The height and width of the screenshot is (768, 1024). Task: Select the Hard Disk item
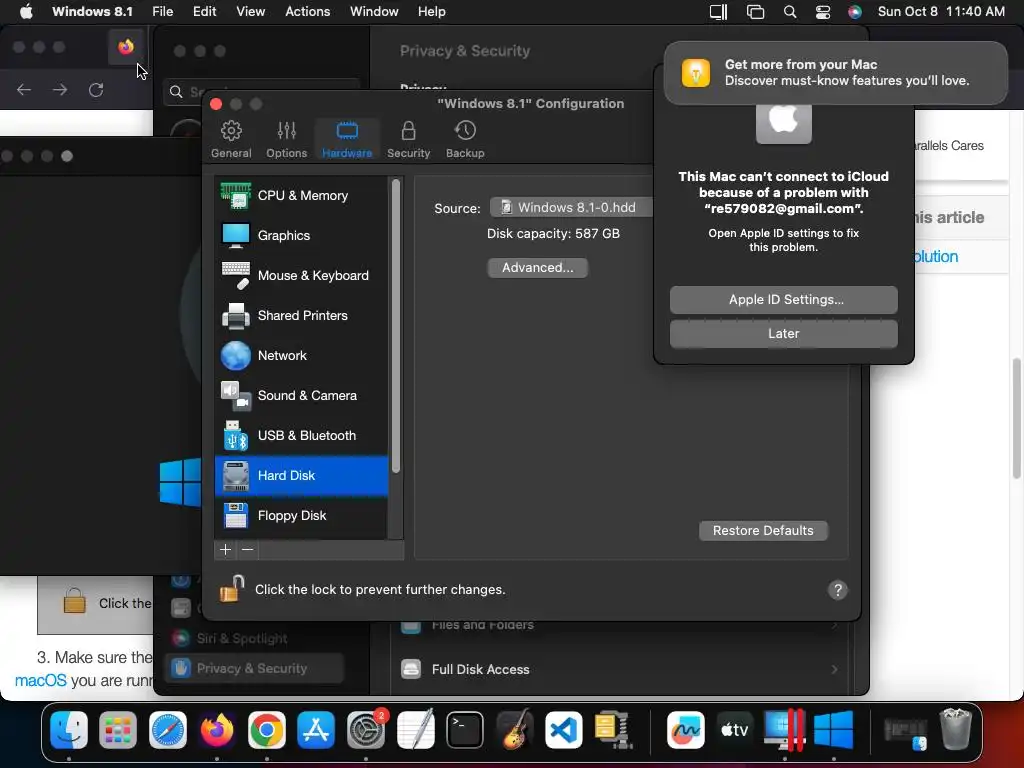[301, 475]
